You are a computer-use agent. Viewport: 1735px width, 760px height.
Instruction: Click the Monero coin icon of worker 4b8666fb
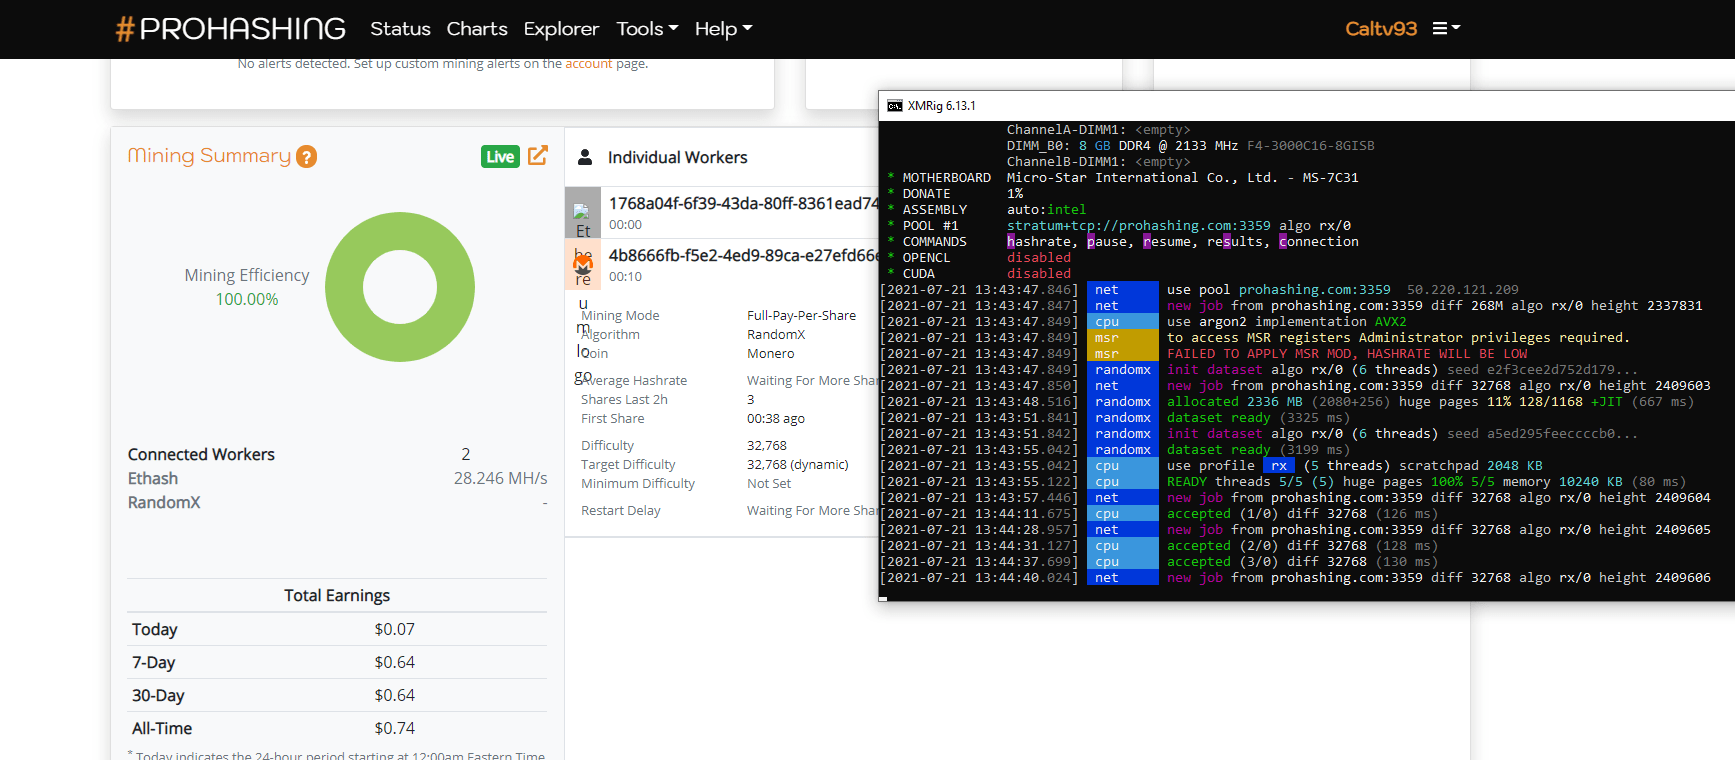[x=583, y=264]
